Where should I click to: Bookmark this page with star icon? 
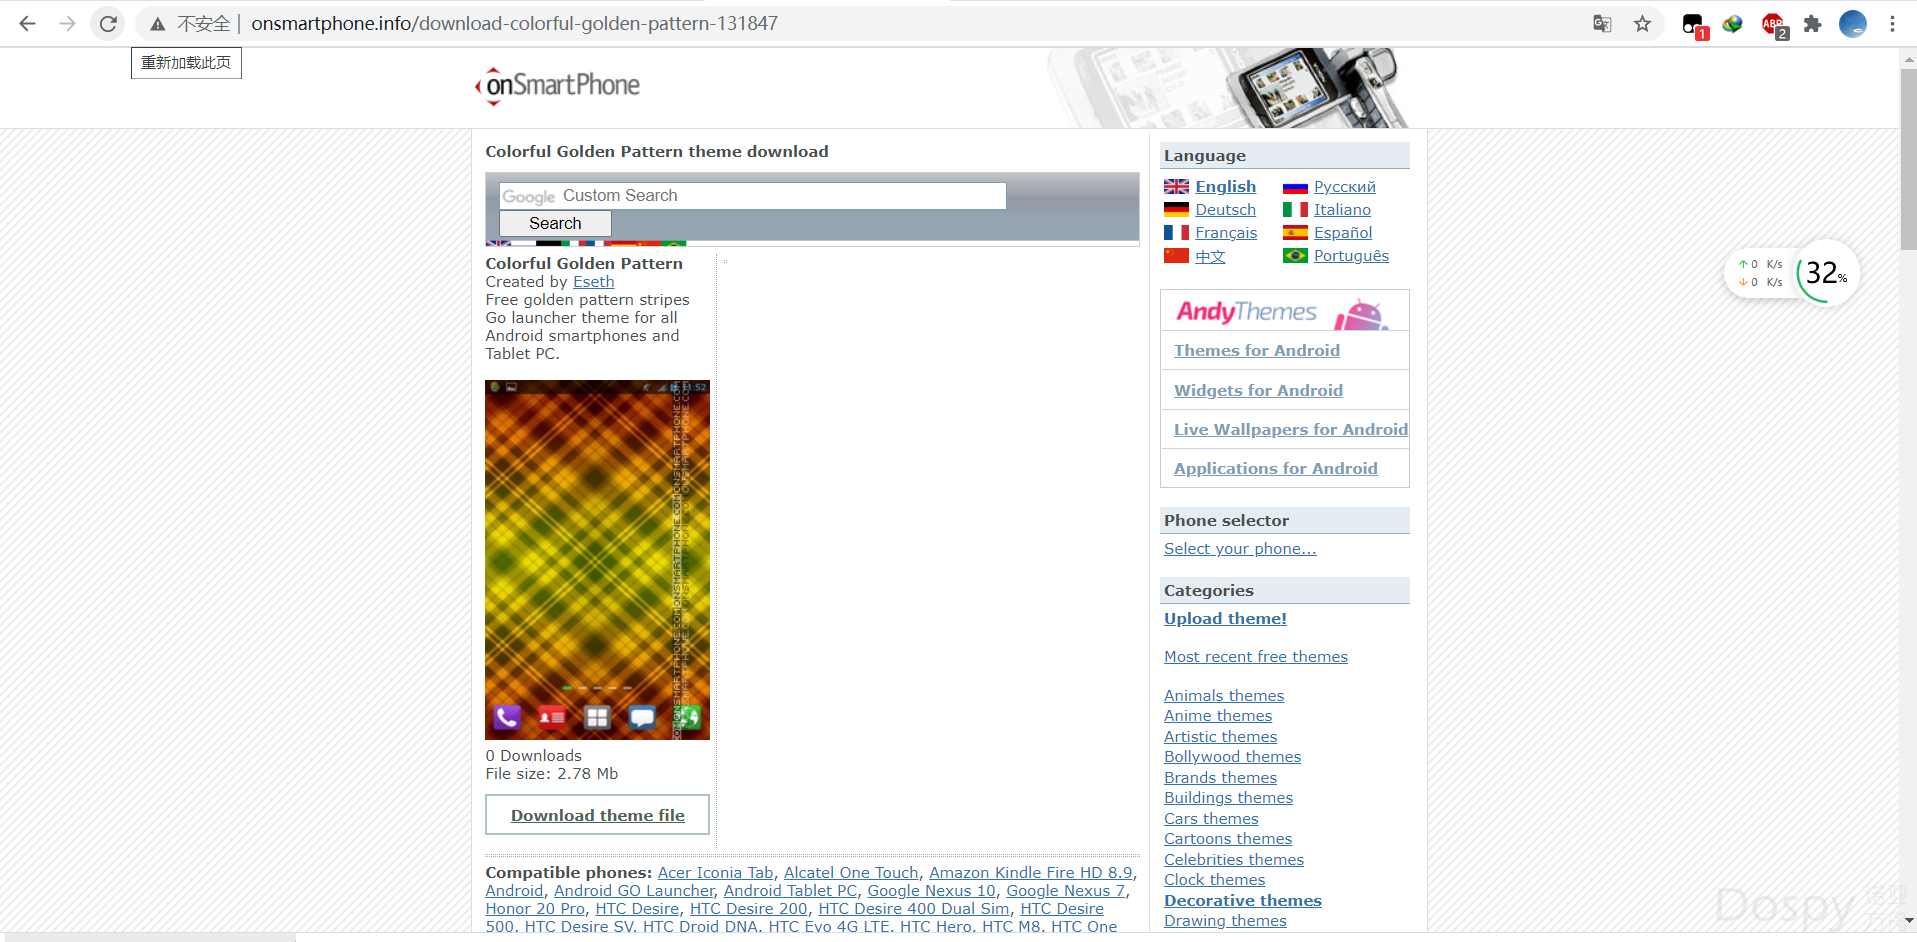click(1642, 23)
